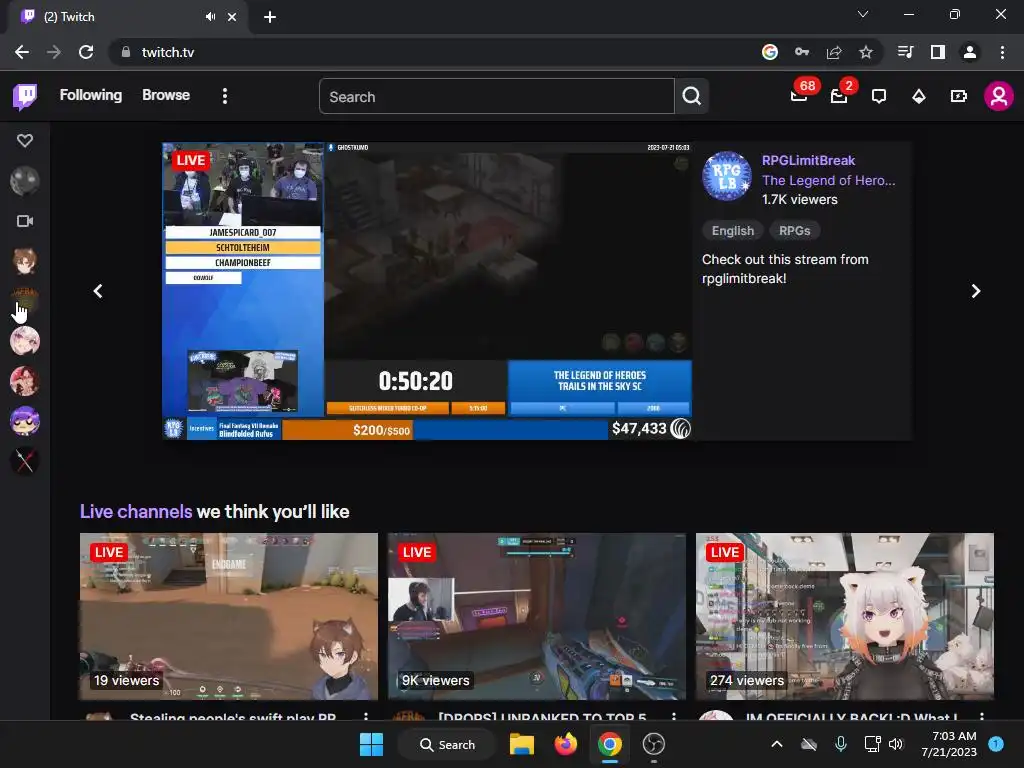Screen dimensions: 1024x768
Task: Click the taskbar Search box
Action: 447,744
